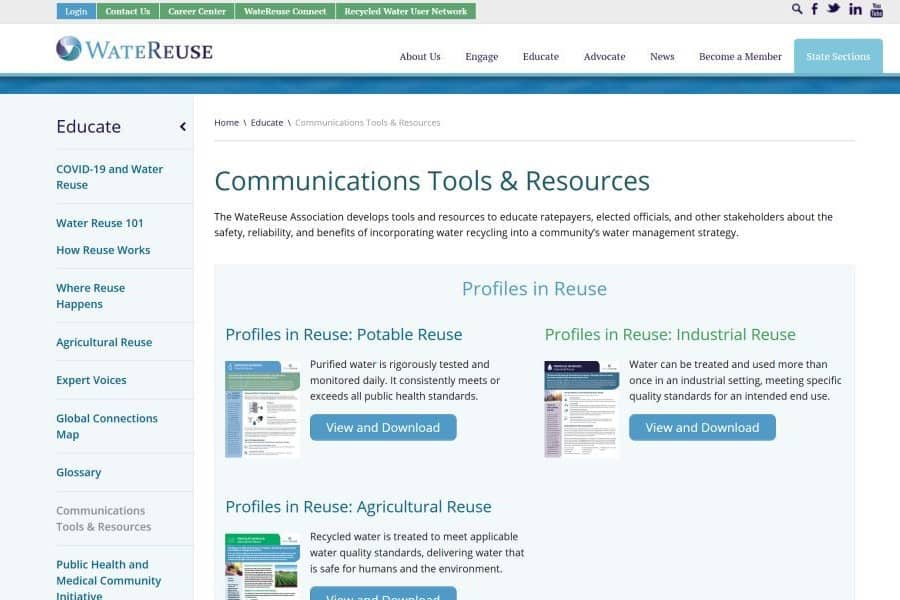Go to Water Reuse 101 in sidebar
This screenshot has width=900, height=600.
click(100, 223)
